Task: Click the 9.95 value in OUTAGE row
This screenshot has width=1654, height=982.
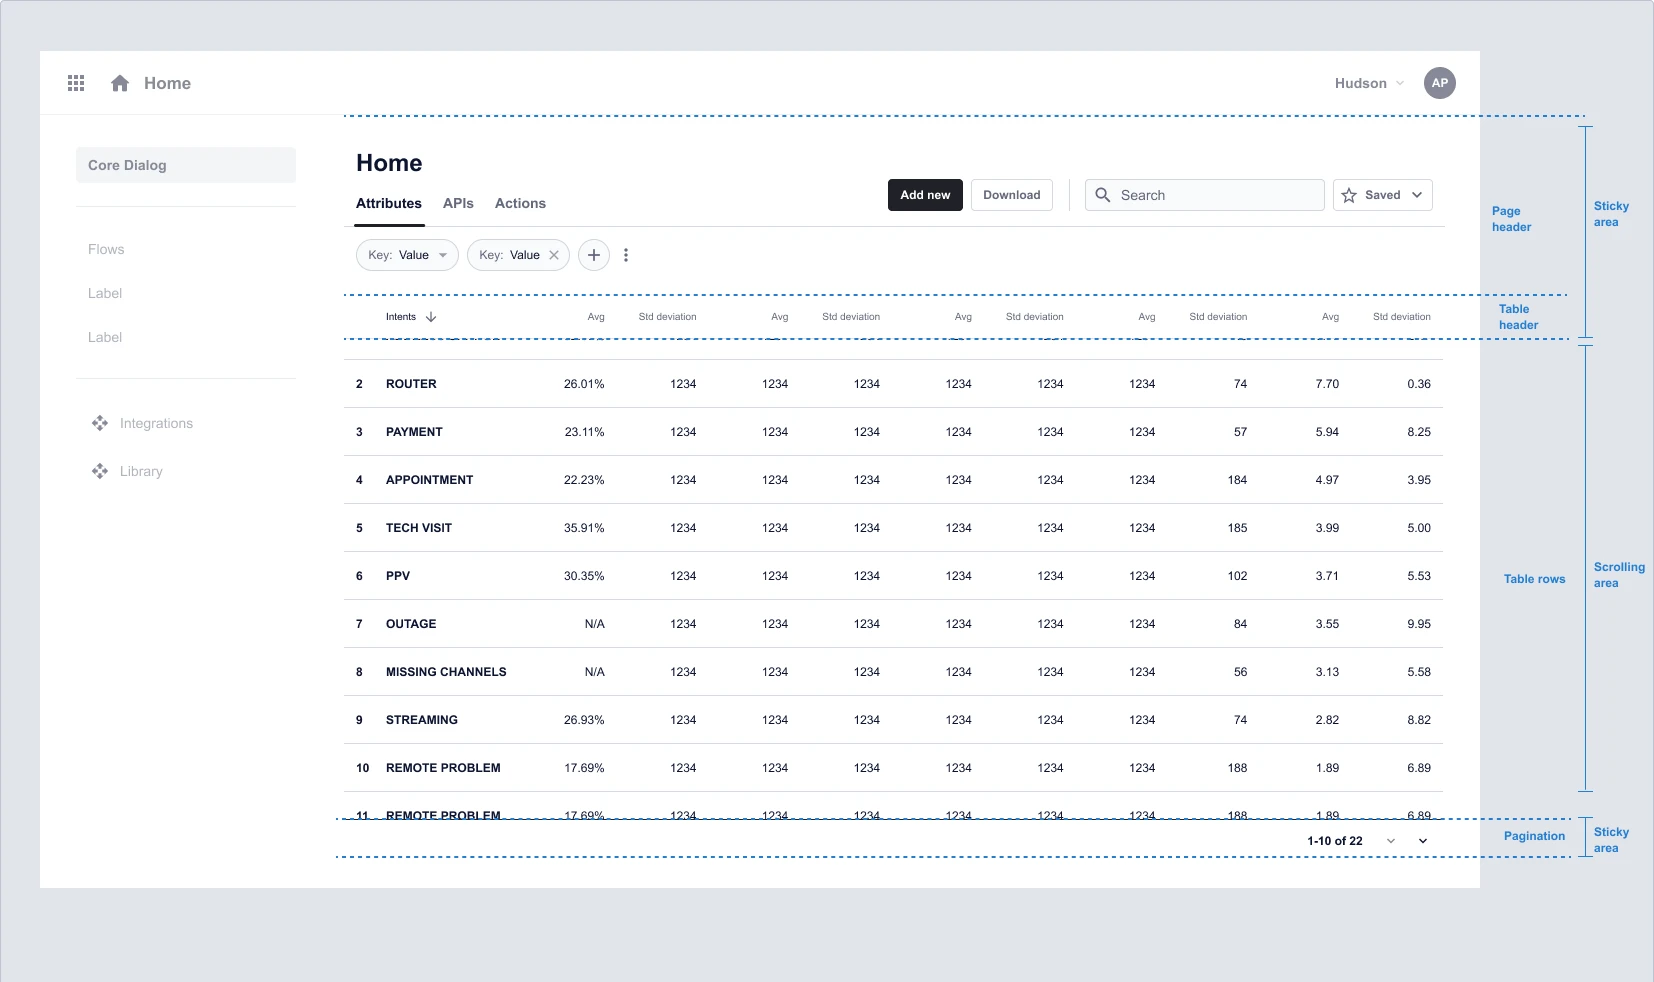Action: click(1419, 624)
